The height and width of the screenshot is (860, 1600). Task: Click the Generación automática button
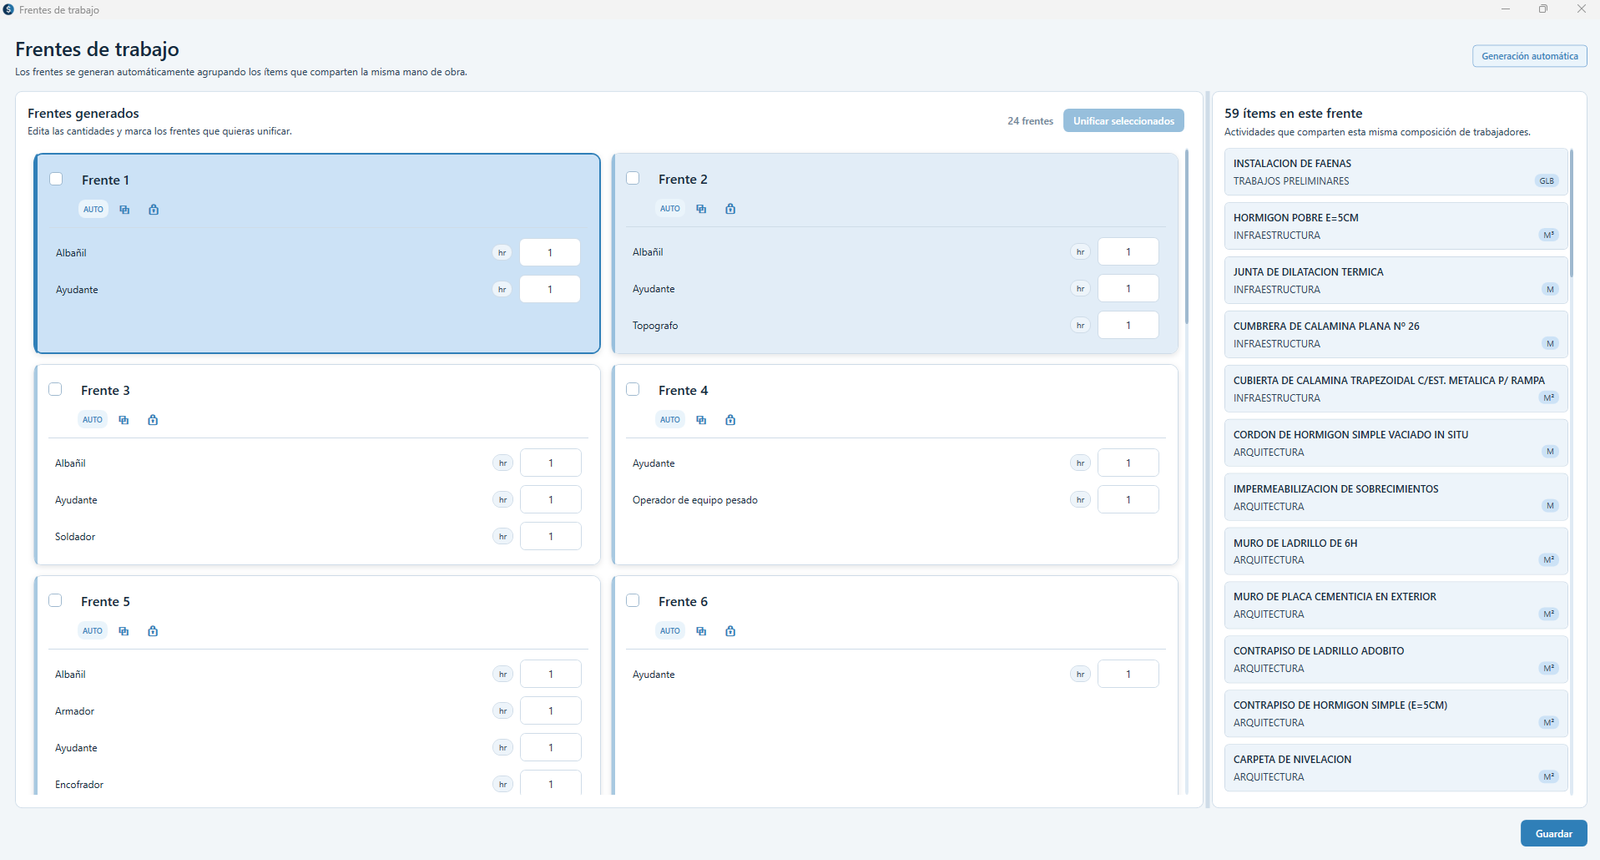tap(1529, 56)
